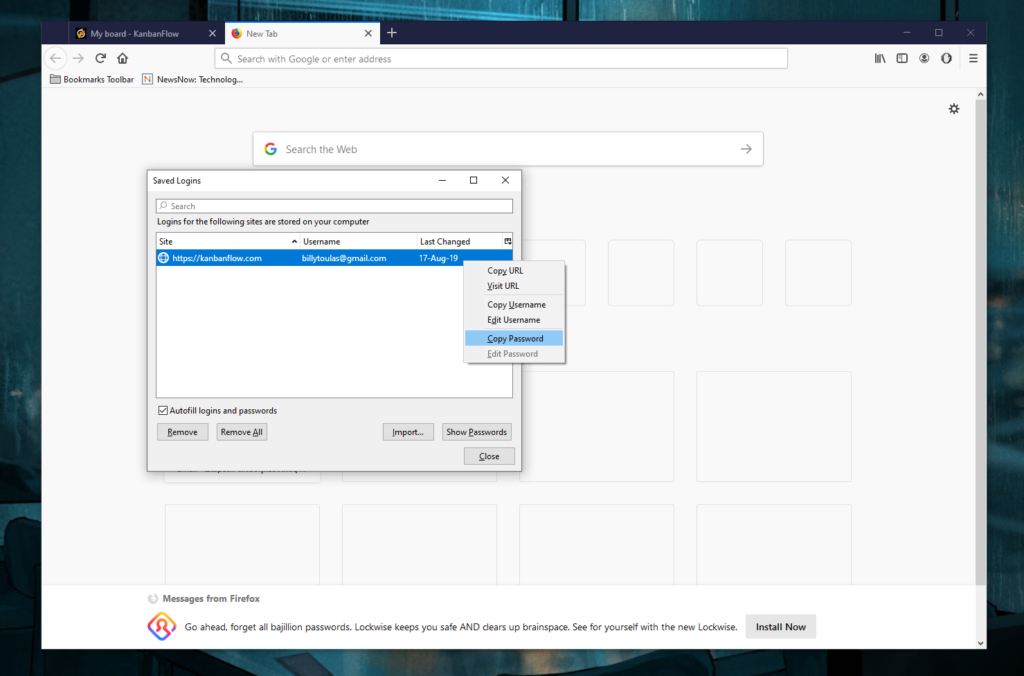Image resolution: width=1024 pixels, height=676 pixels.
Task: Click the Import... button
Action: click(408, 432)
